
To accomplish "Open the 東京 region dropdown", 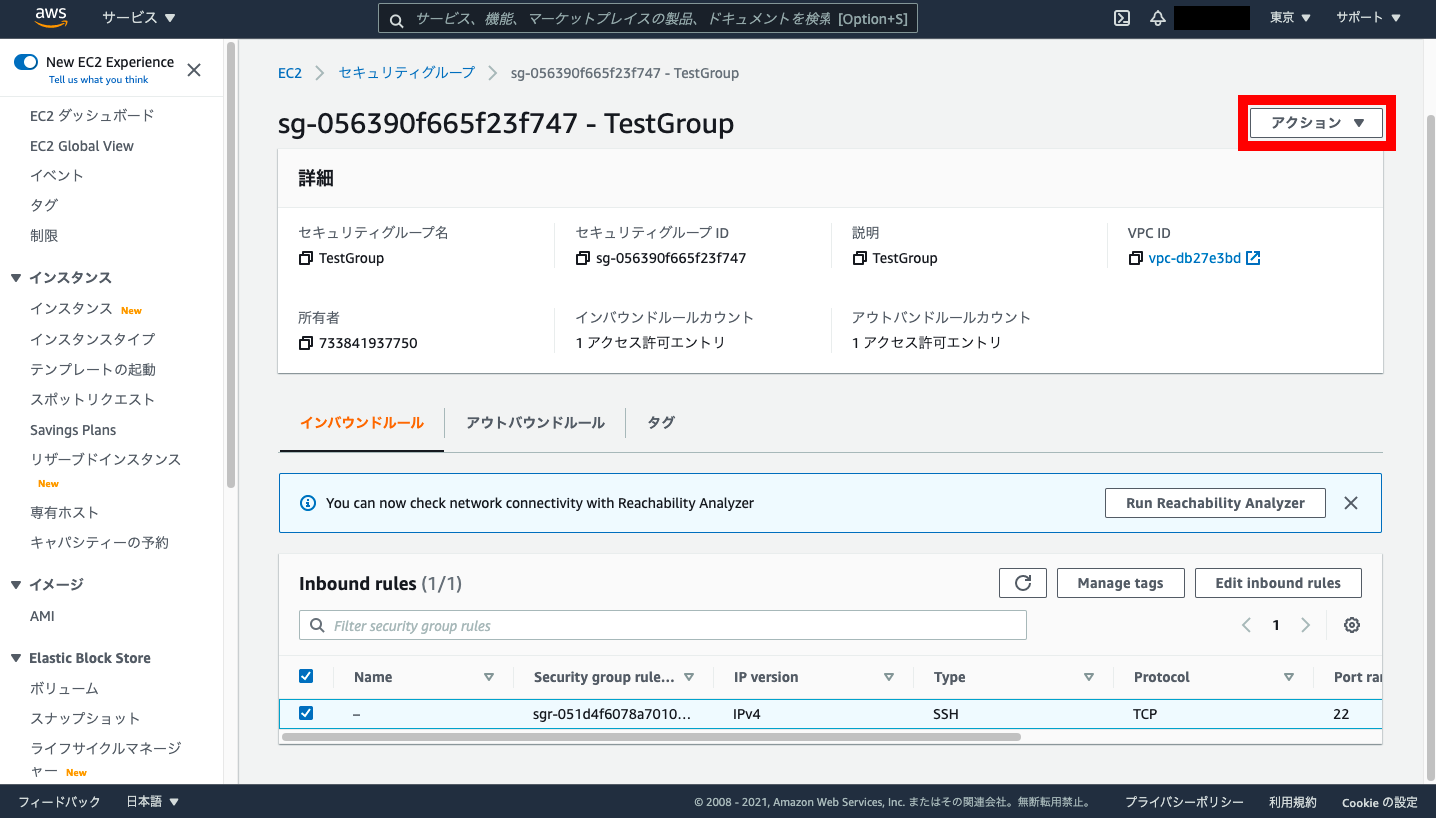I will 1290,18.
